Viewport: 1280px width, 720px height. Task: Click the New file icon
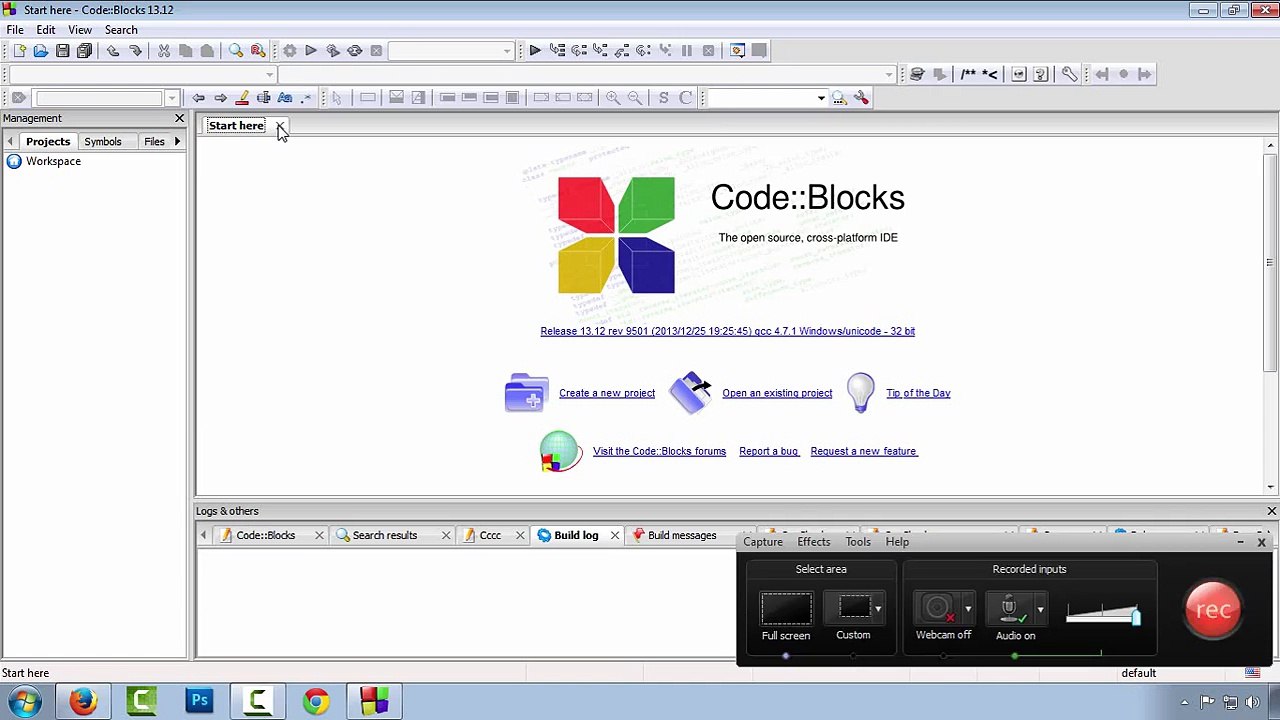19,51
